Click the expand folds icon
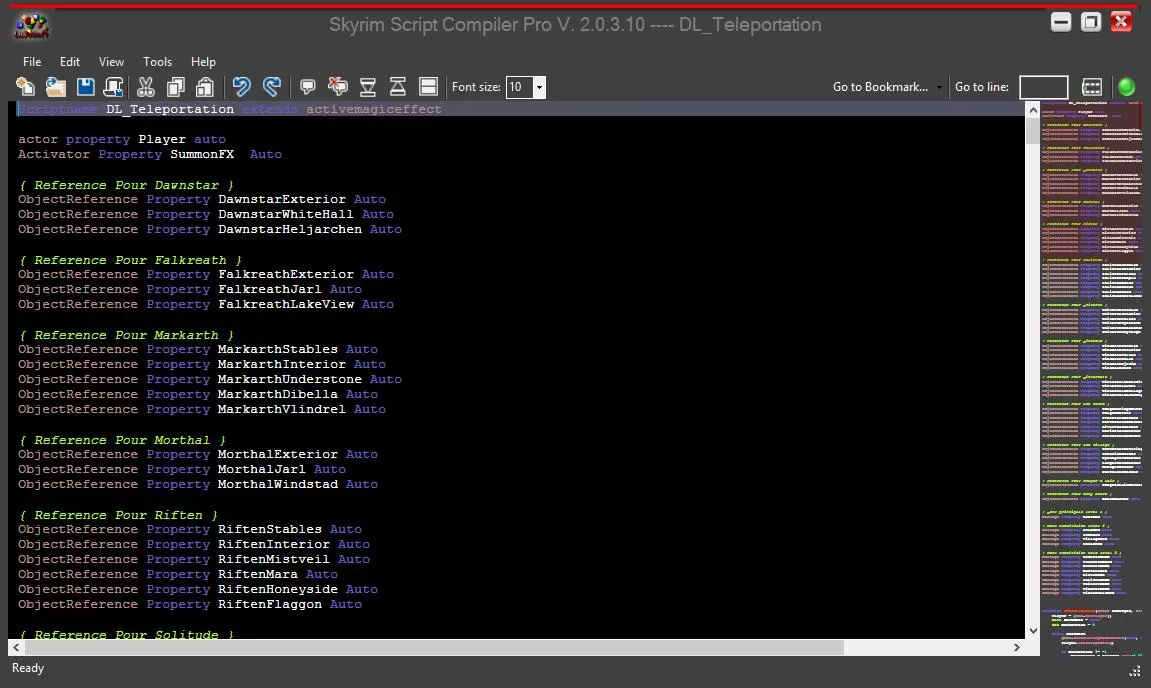Screen dimensions: 1151x688 (398, 87)
